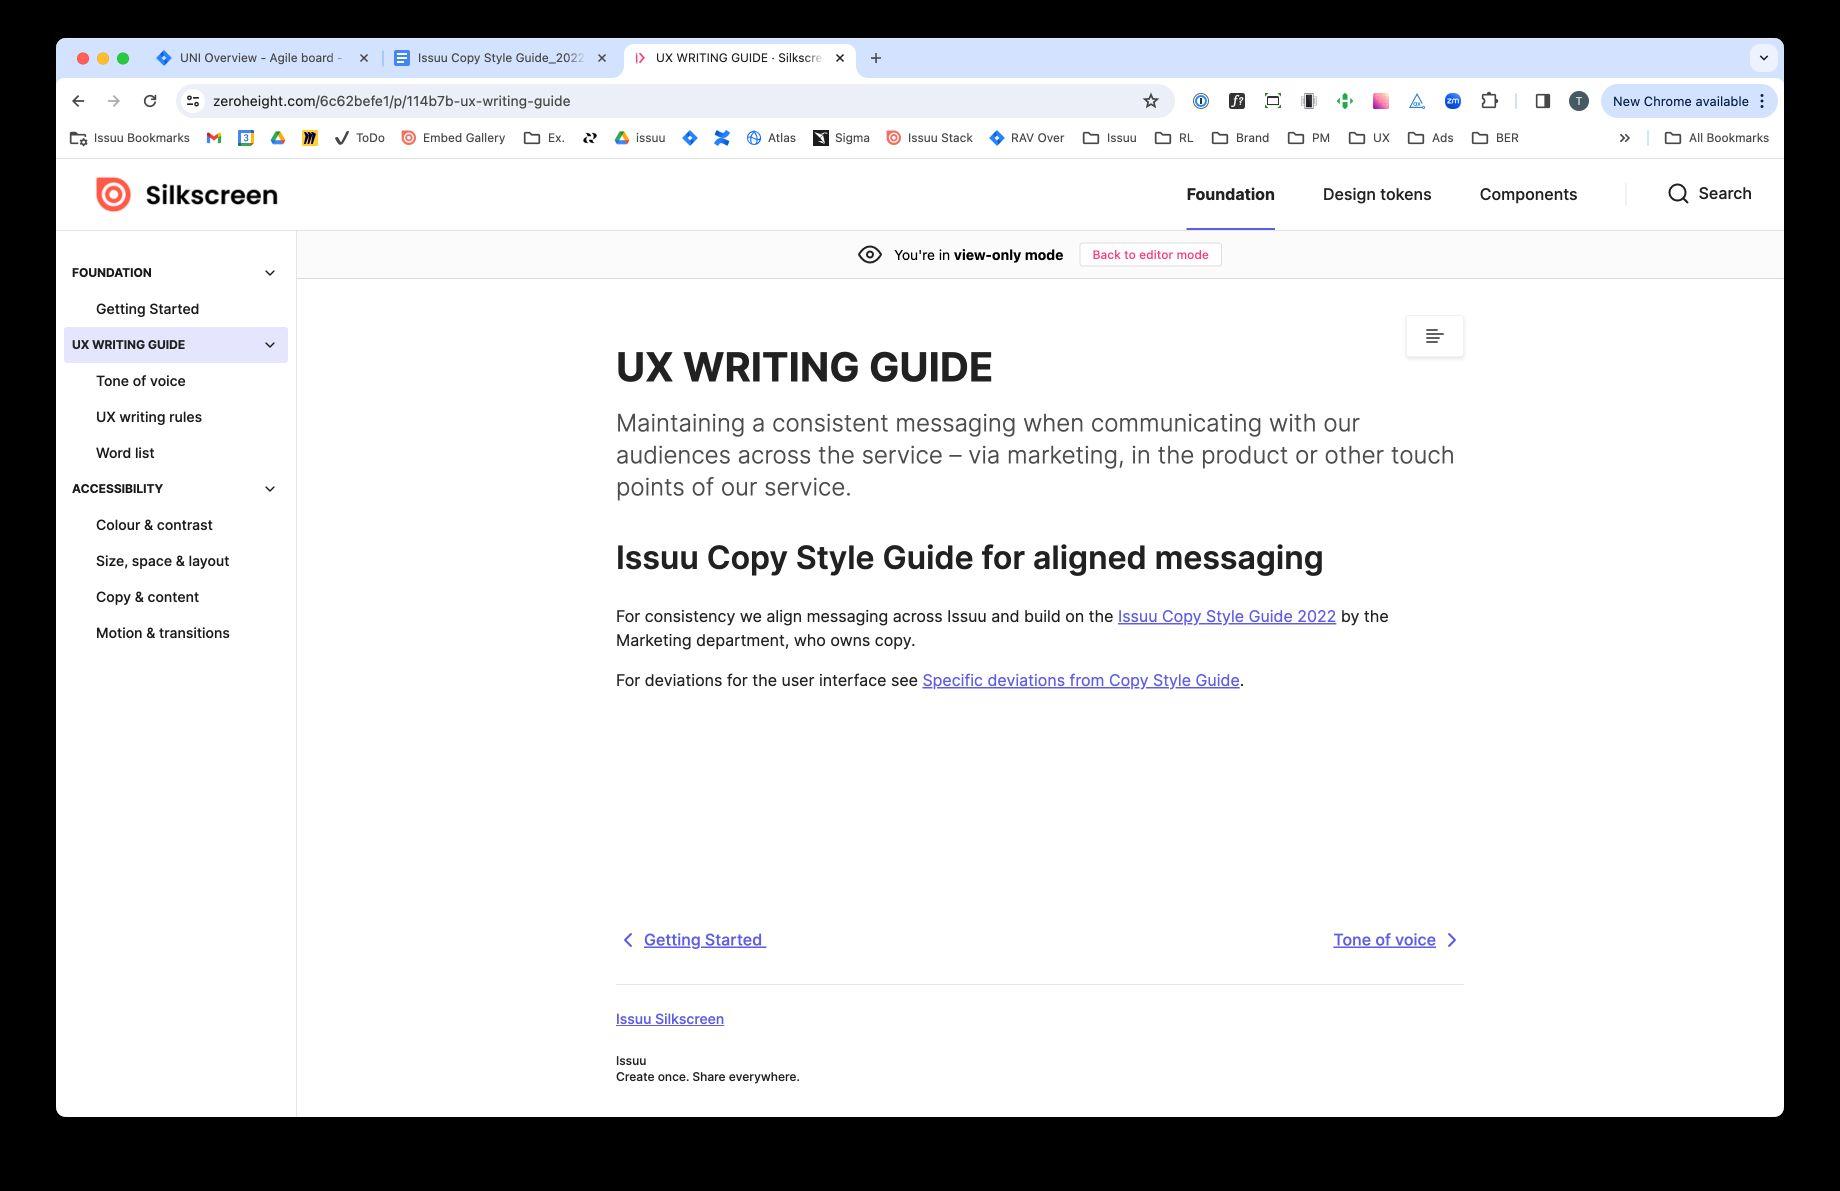Open the Chrome Extensions puzzle menu

(1489, 101)
